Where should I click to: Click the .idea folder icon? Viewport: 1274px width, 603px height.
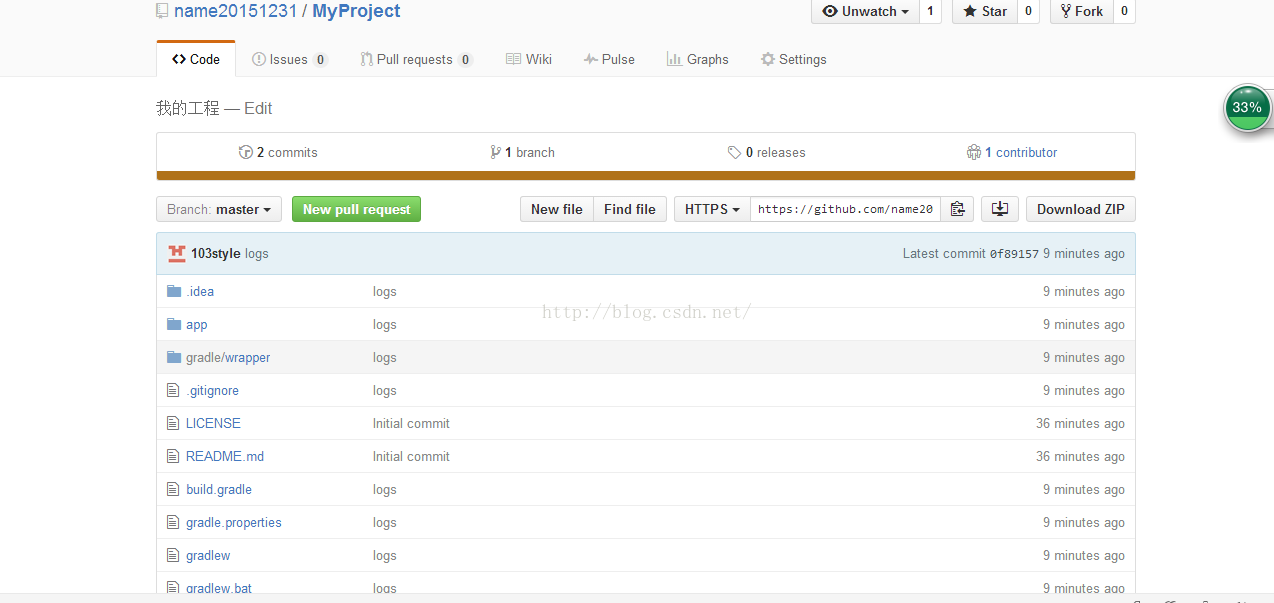pos(174,291)
